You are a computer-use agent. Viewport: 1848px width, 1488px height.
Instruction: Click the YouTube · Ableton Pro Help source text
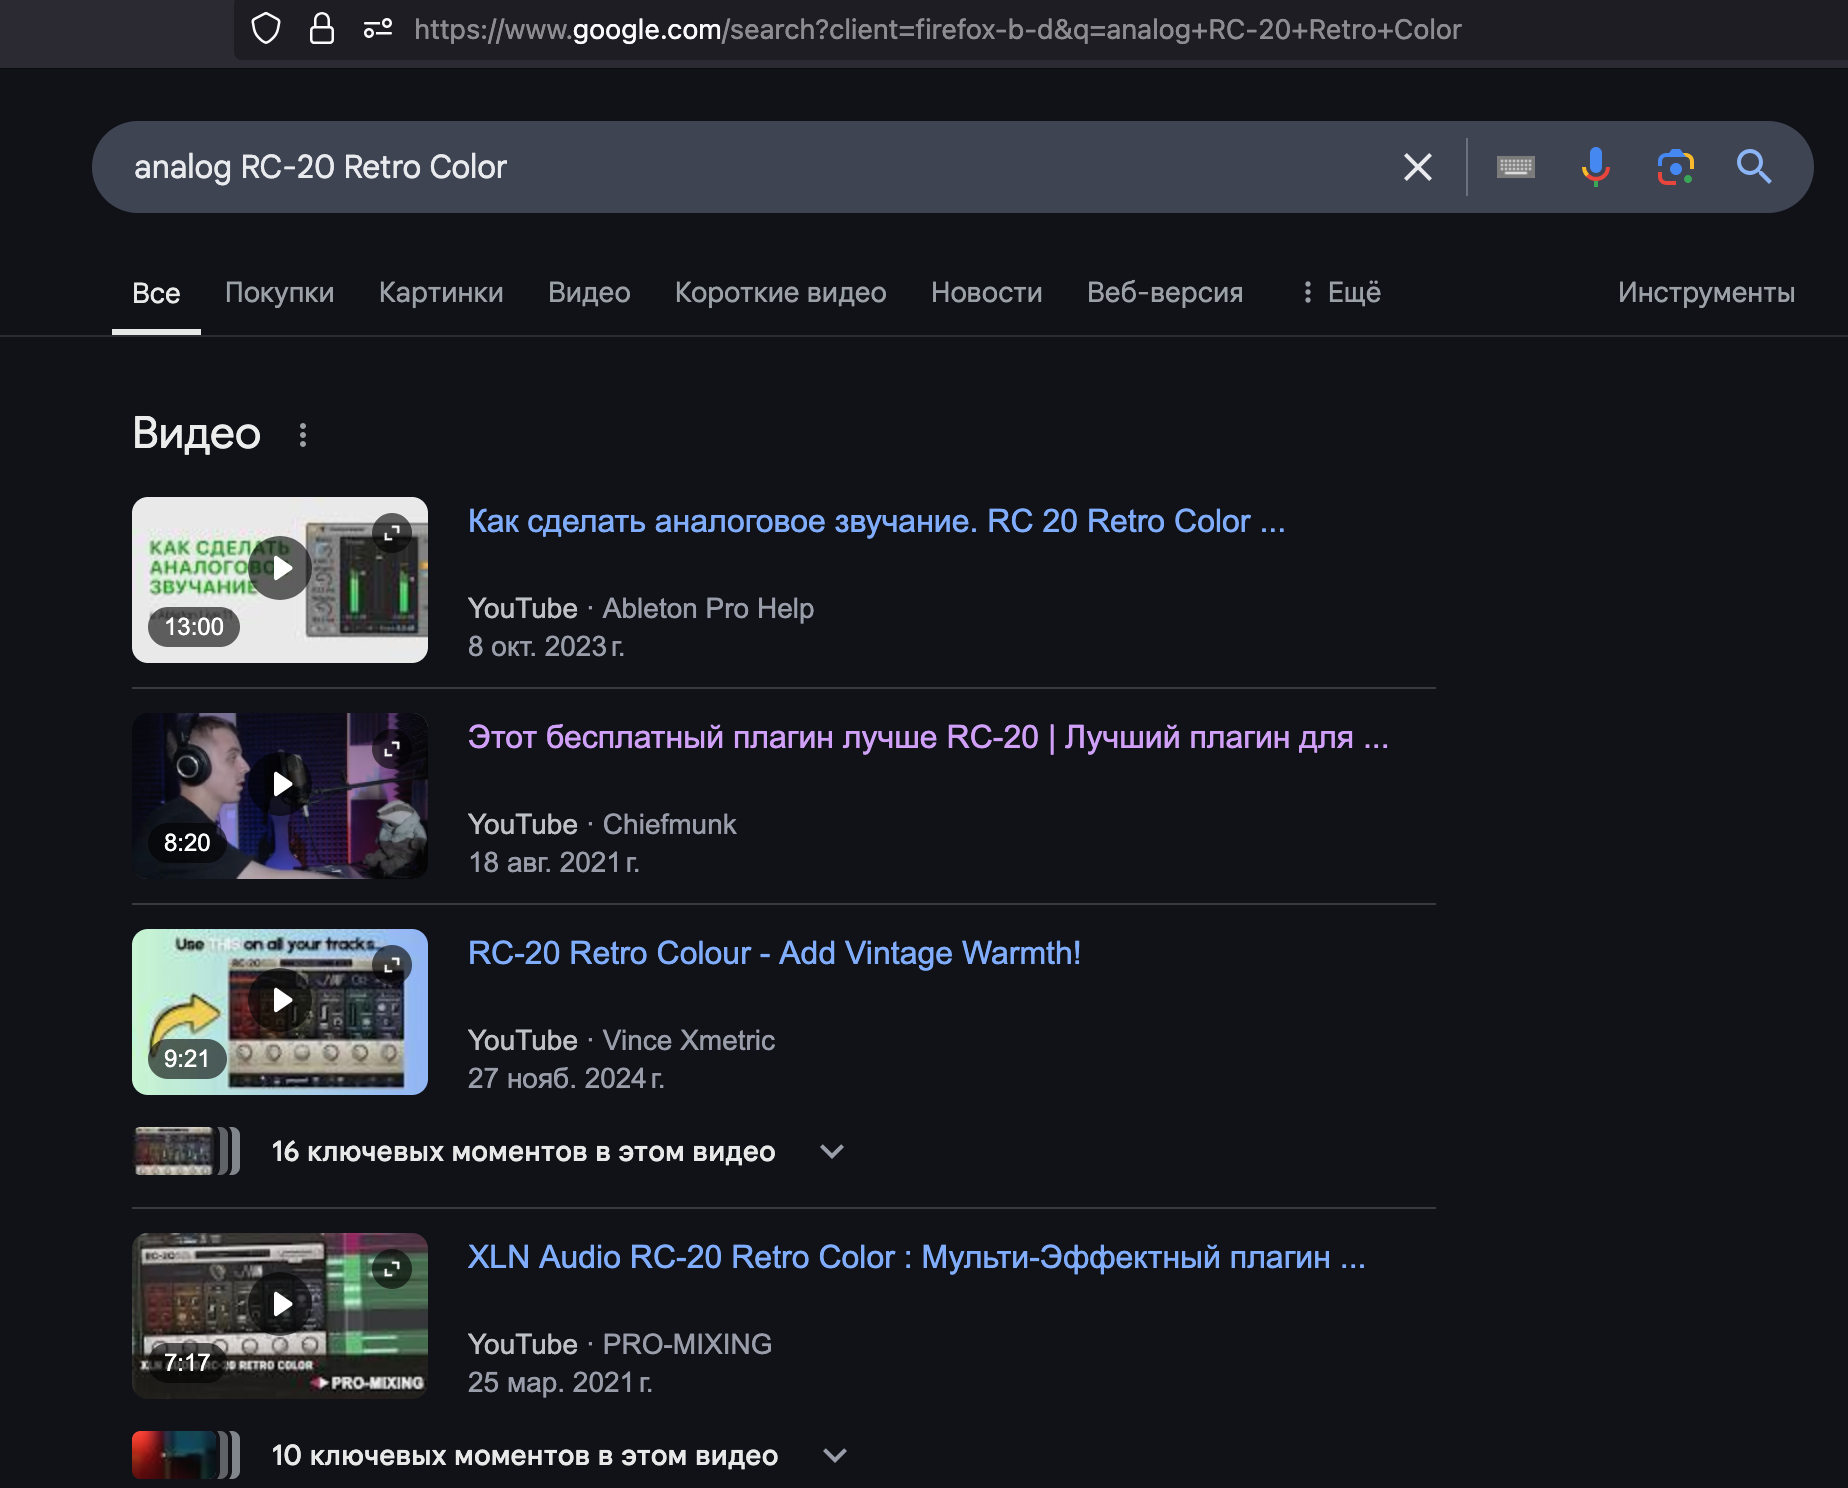[641, 609]
